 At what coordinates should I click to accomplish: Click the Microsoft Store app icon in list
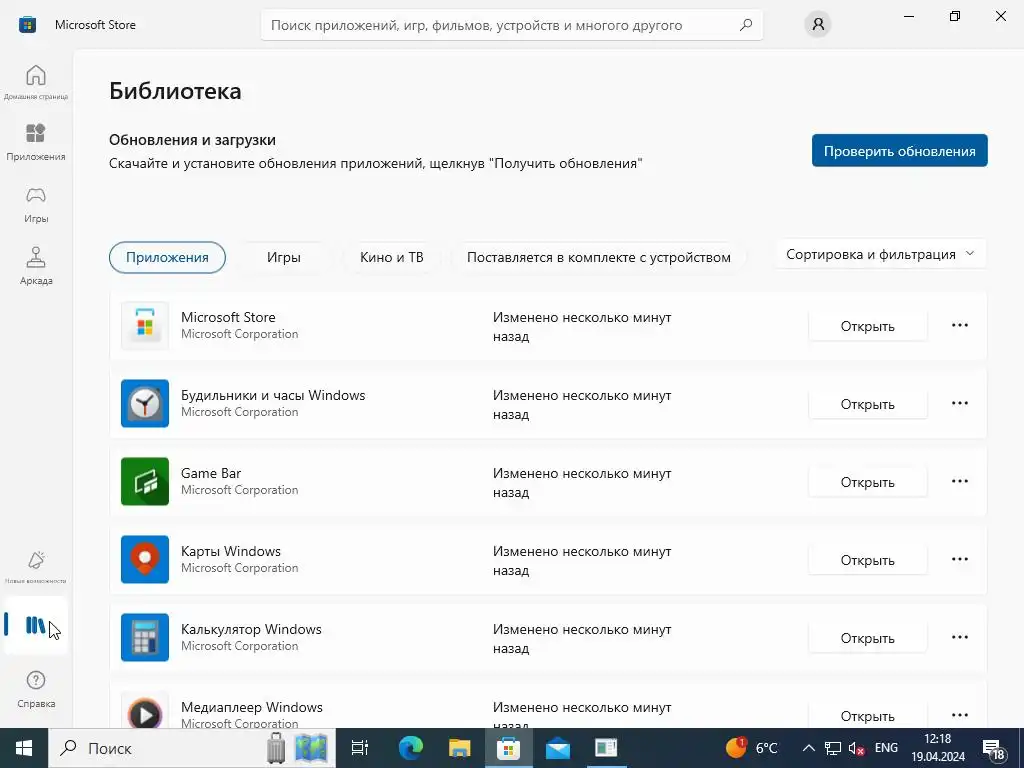coord(145,325)
